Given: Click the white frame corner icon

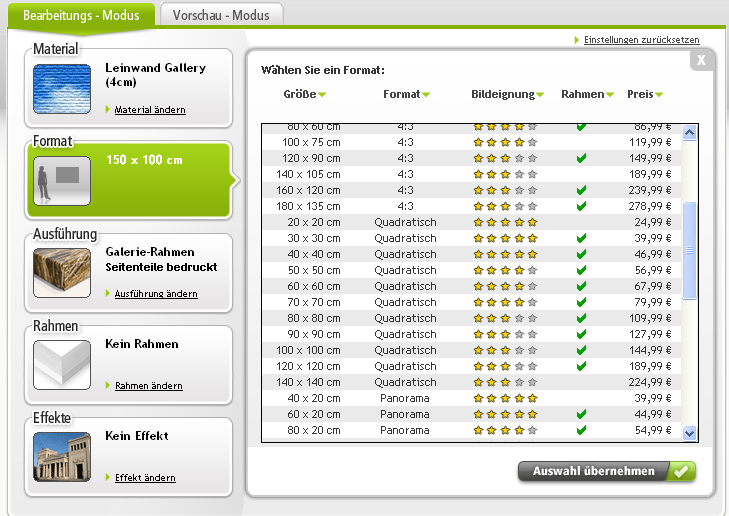Looking at the screenshot, I should click(61, 364).
